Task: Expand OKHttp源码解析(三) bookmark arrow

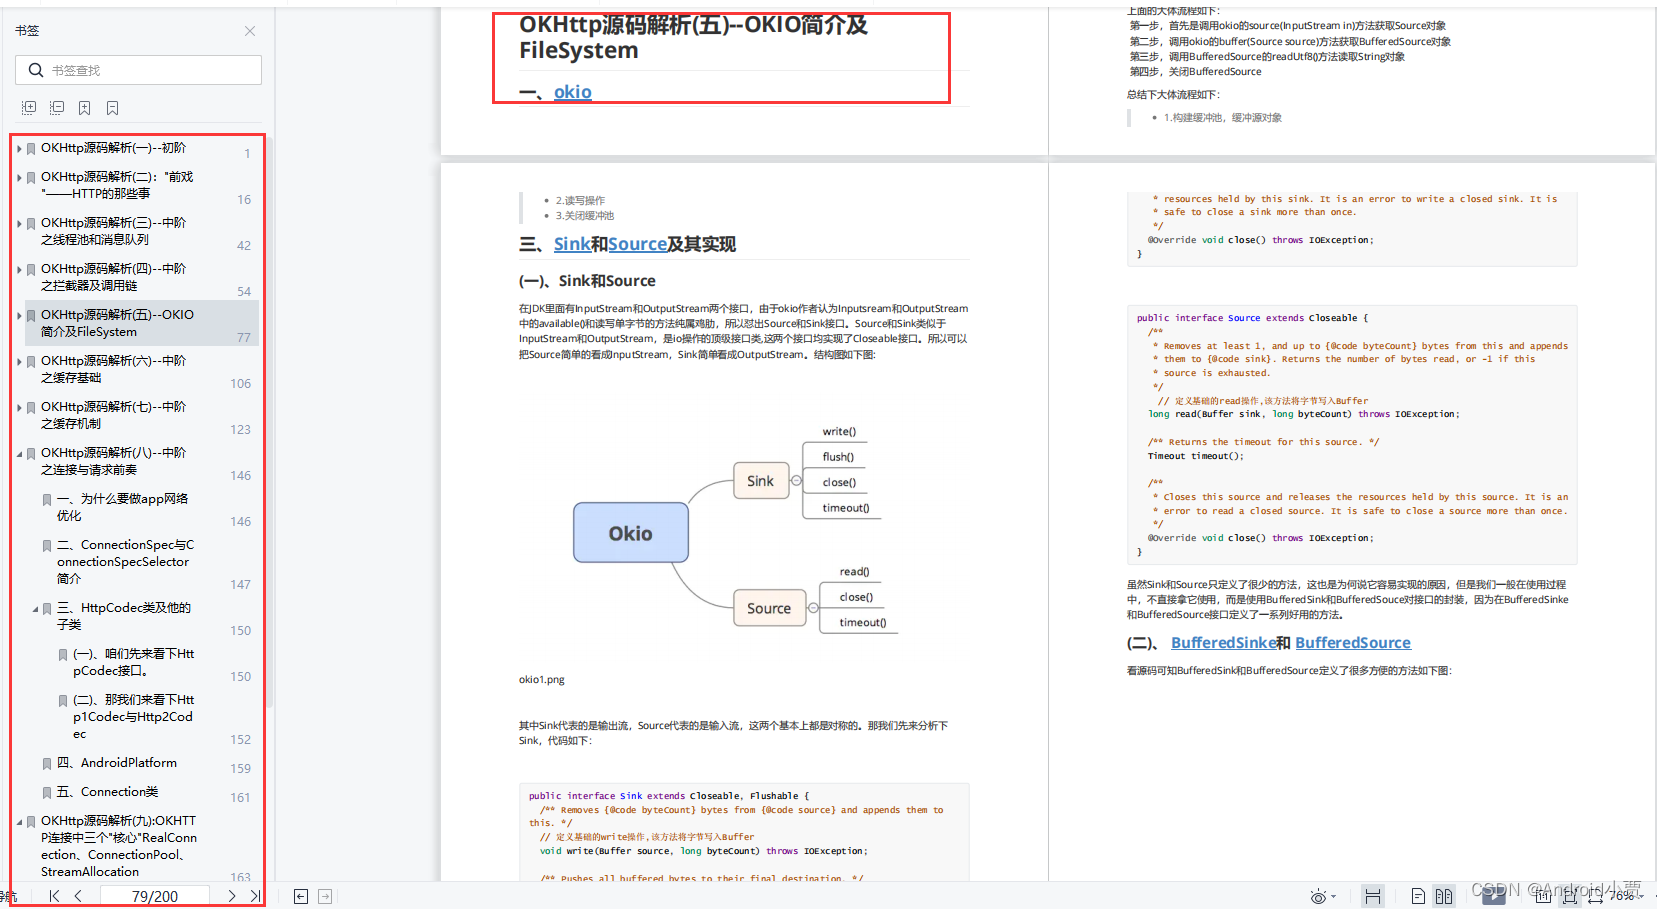Action: pyautogui.click(x=19, y=223)
